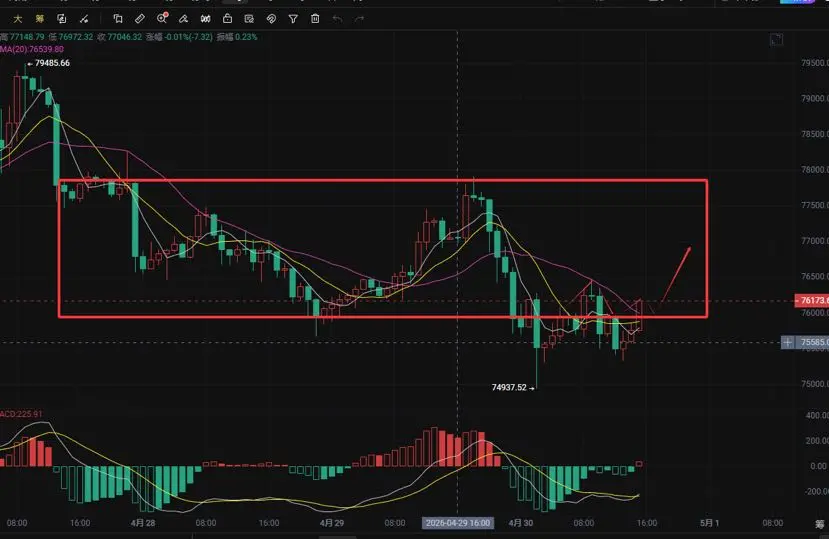829x539 pixels.
Task: Click the refresh-square icon in the toolbar
Action: coord(62,19)
